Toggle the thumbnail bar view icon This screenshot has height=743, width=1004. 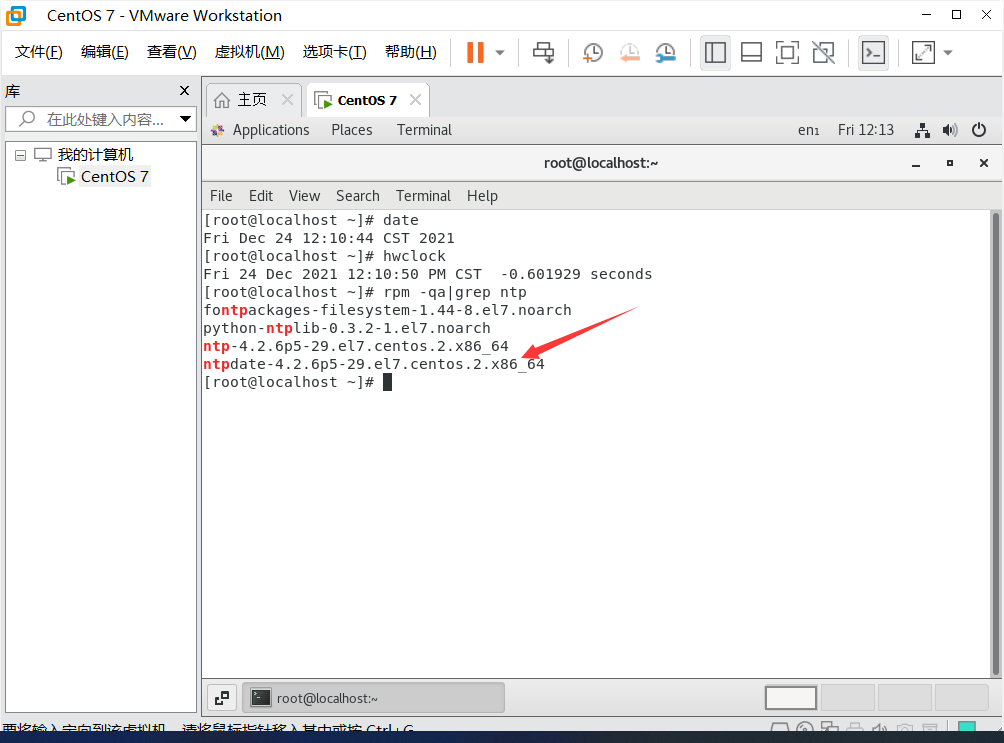[x=751, y=53]
